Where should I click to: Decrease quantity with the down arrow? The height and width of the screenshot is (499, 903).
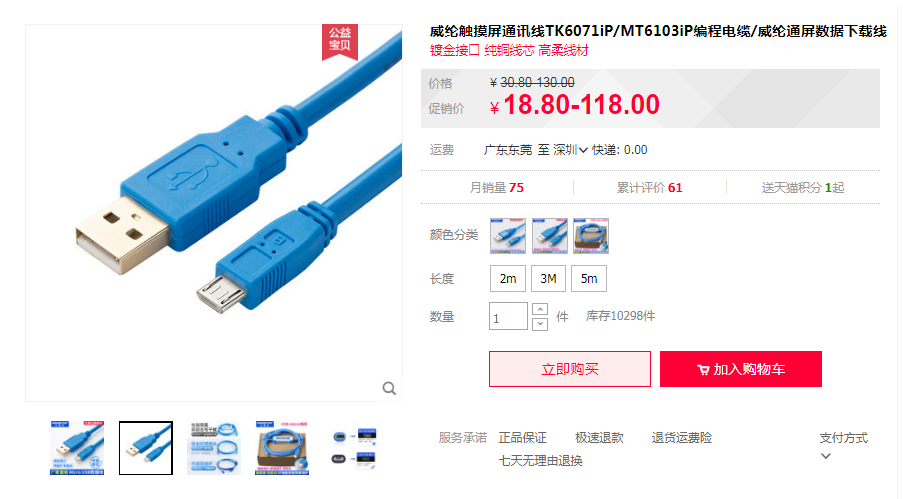click(x=540, y=324)
